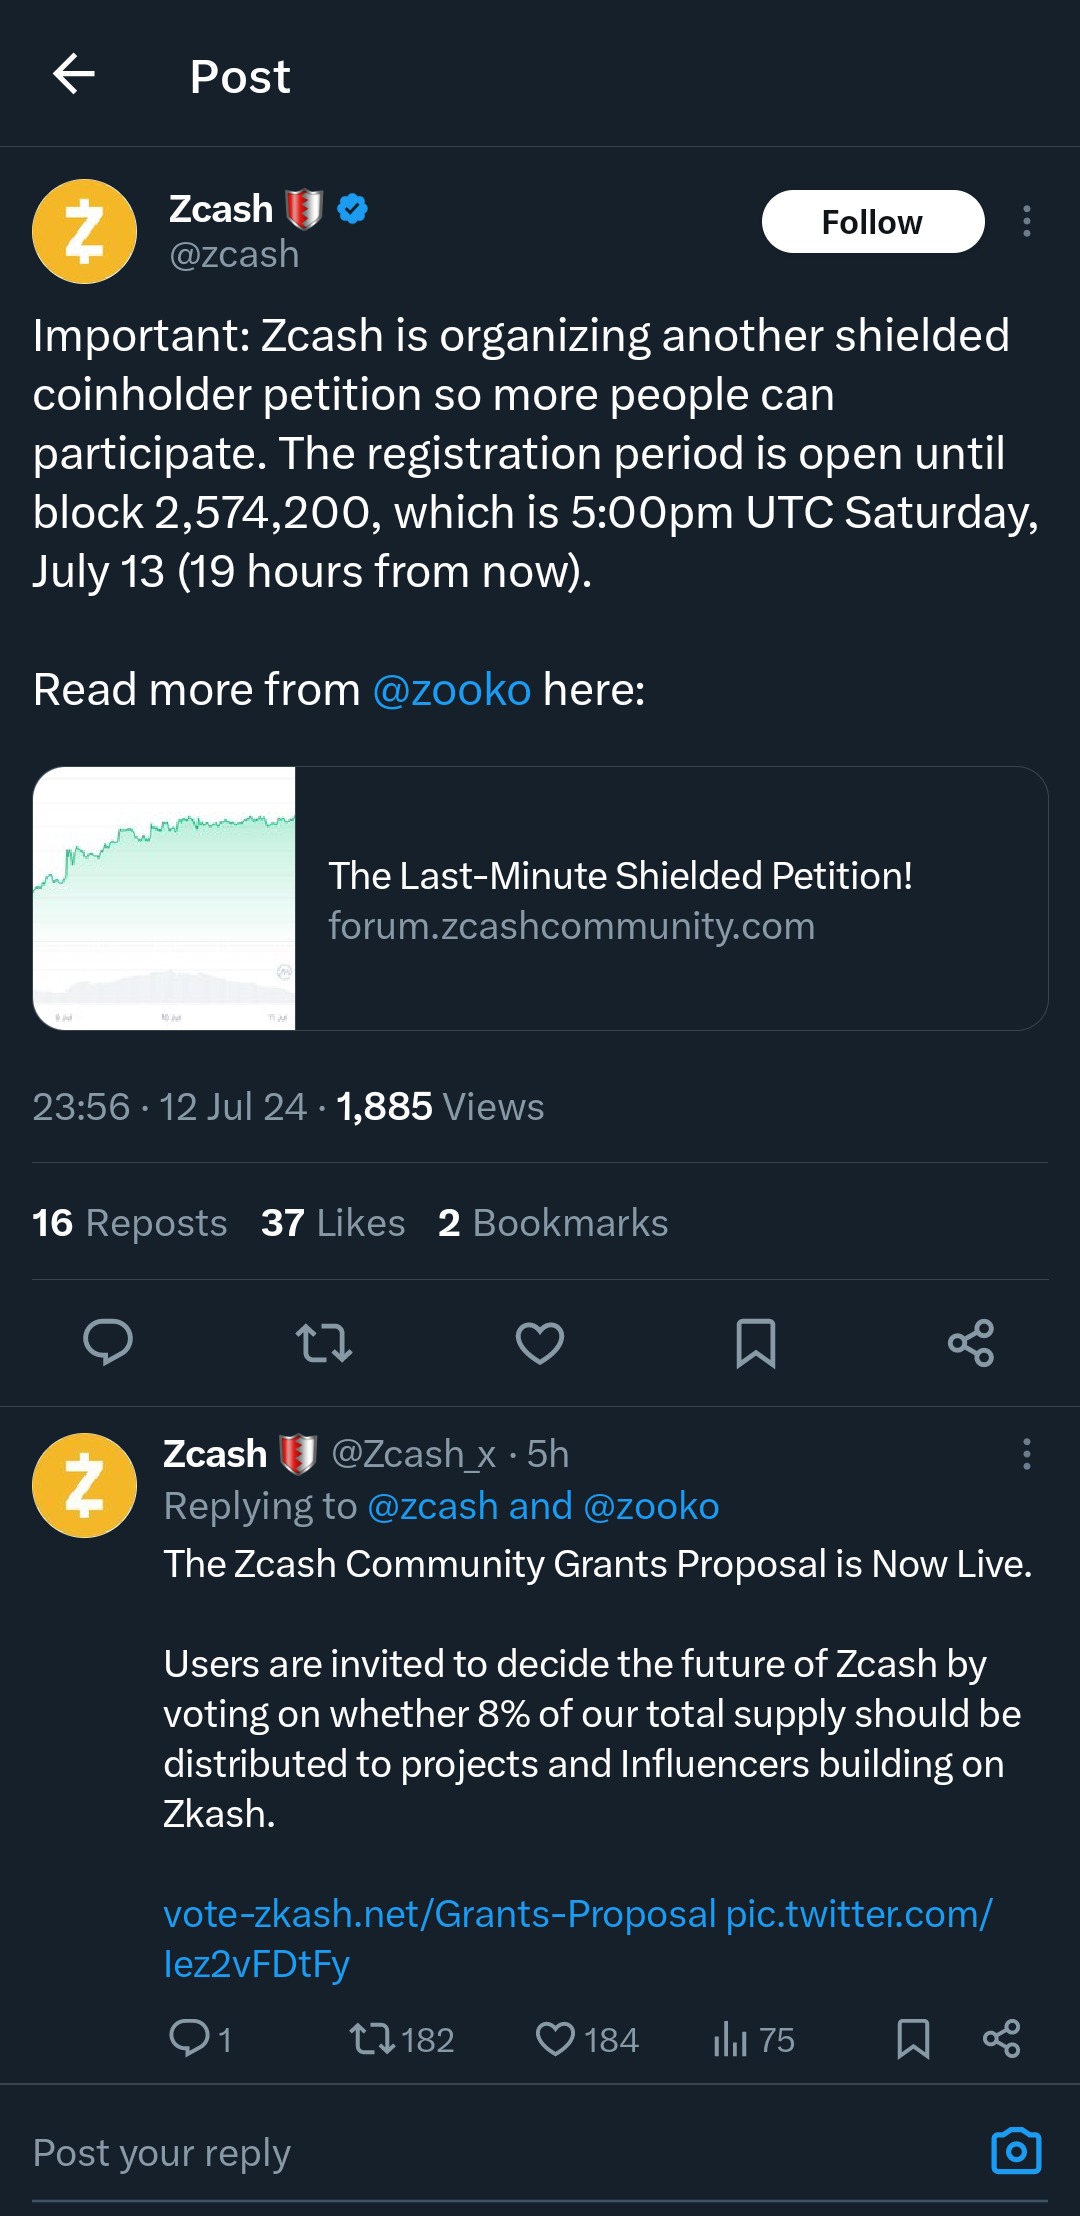Tap the back arrow in the header

click(x=74, y=74)
